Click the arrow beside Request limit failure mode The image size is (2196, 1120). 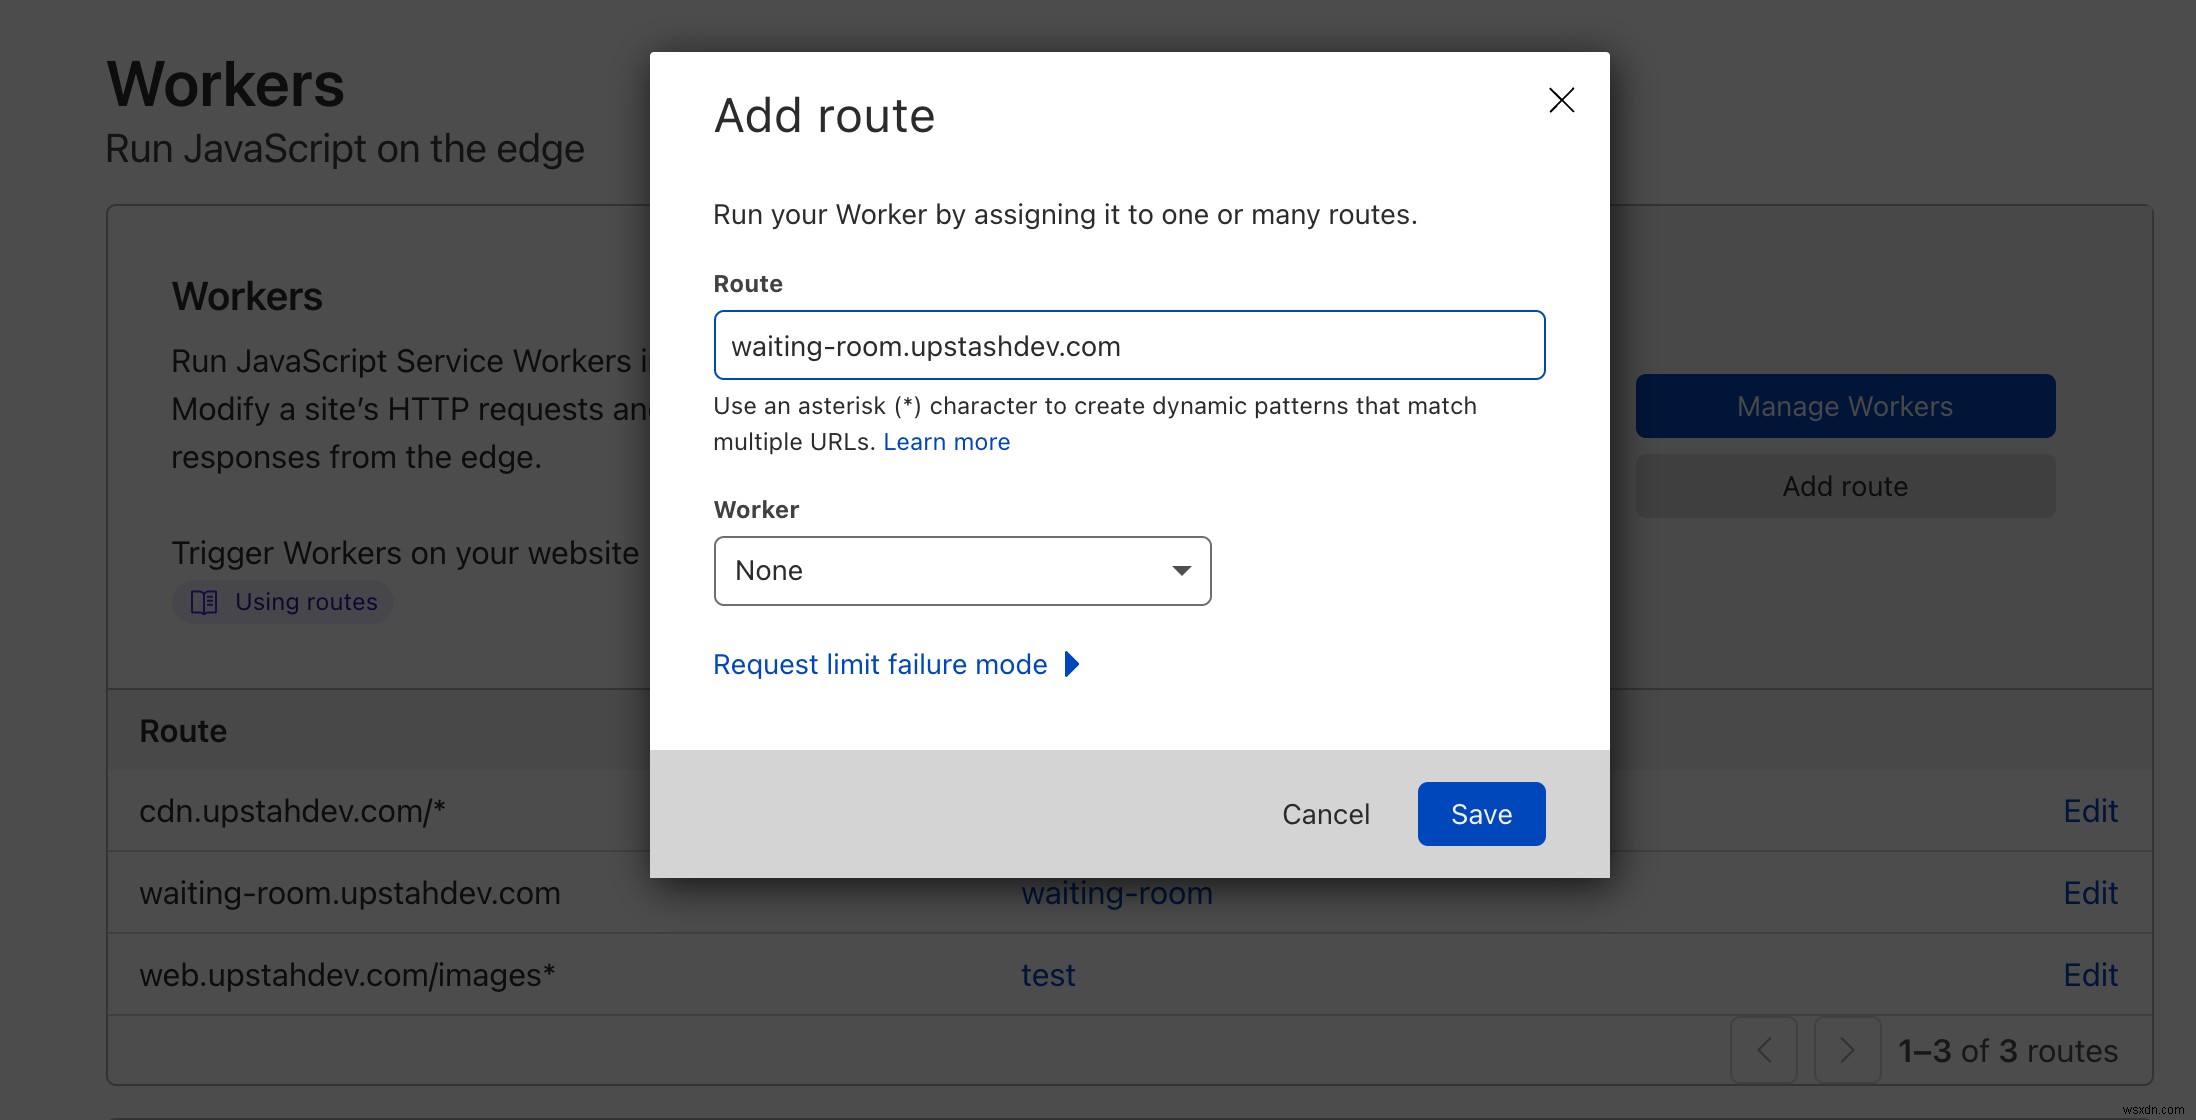tap(1071, 664)
